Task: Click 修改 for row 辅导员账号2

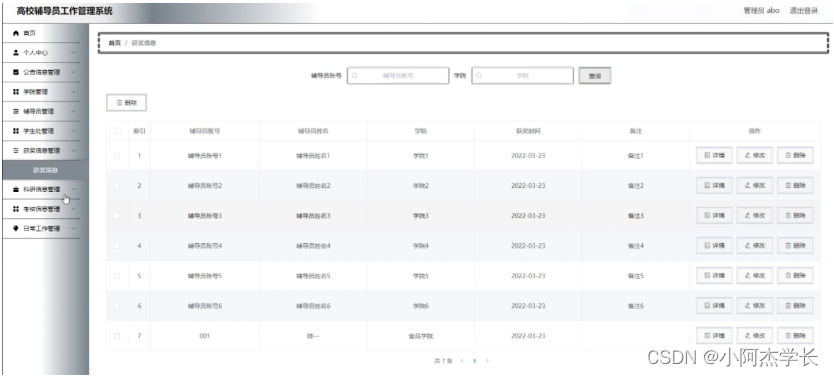Action: click(x=755, y=186)
